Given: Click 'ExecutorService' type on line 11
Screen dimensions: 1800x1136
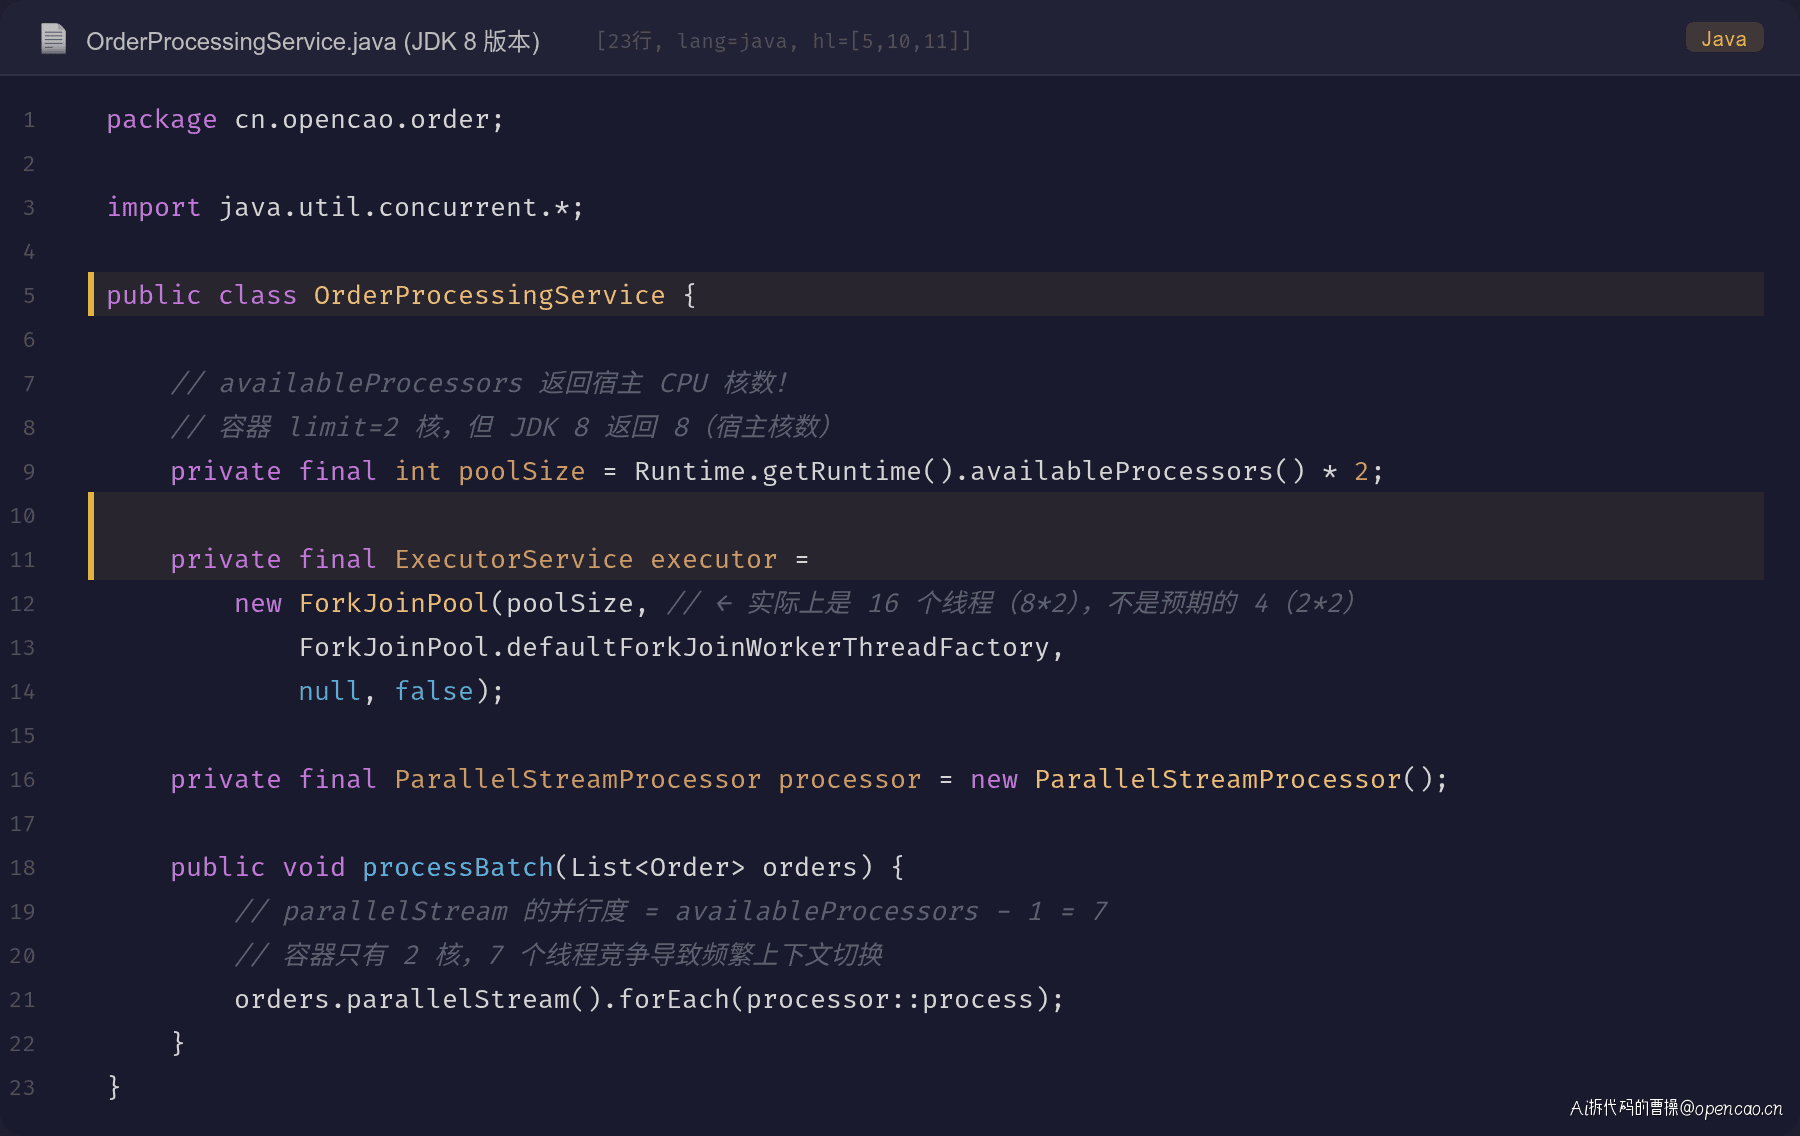Looking at the screenshot, I should tap(513, 560).
